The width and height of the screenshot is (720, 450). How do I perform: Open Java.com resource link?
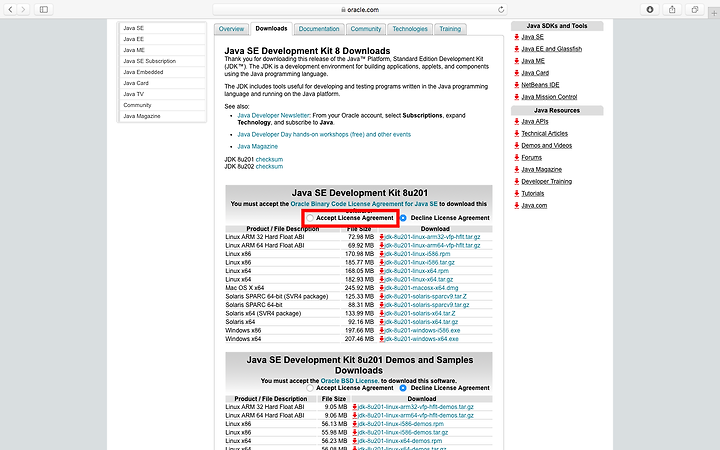point(534,205)
